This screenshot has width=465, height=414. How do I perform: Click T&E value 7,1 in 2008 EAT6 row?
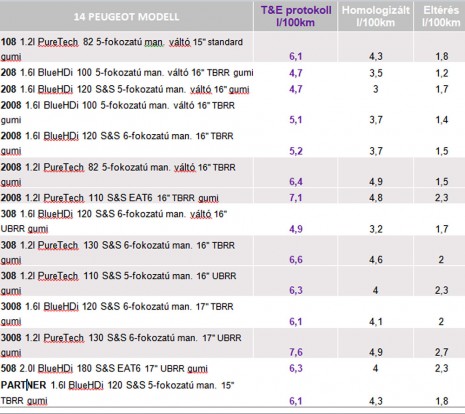point(296,197)
